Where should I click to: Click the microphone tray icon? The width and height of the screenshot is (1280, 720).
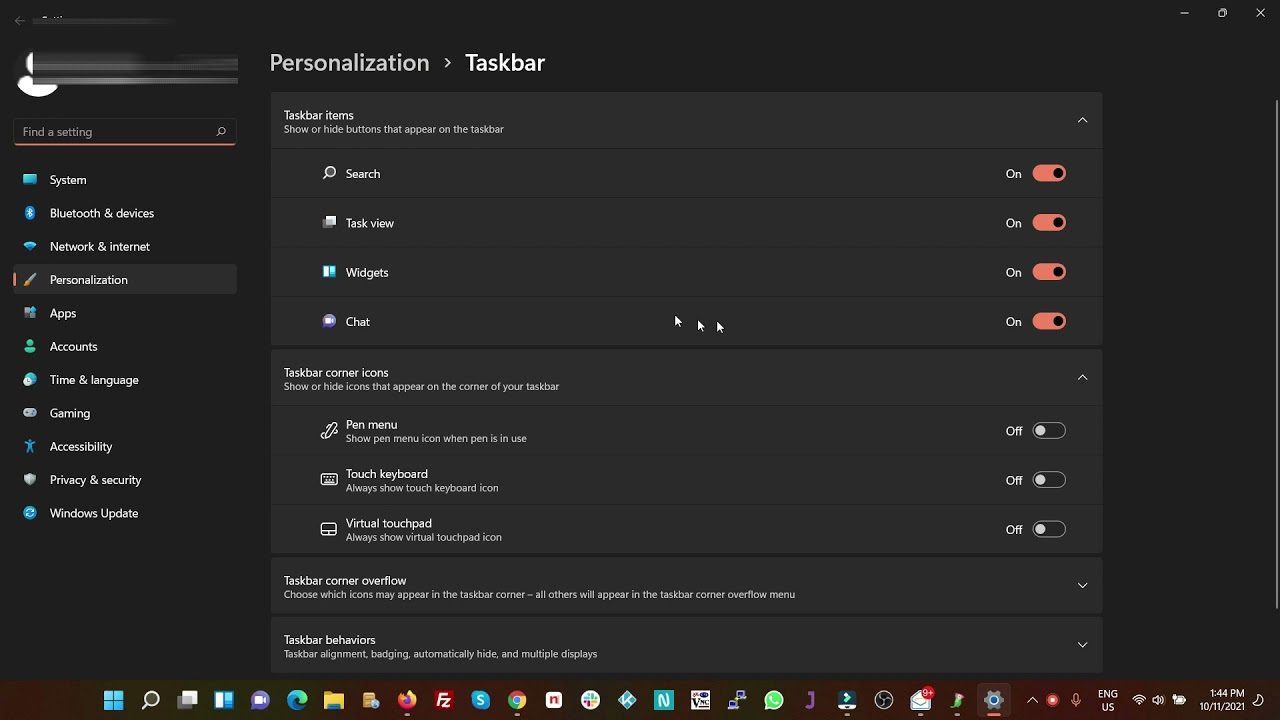click(1076, 700)
